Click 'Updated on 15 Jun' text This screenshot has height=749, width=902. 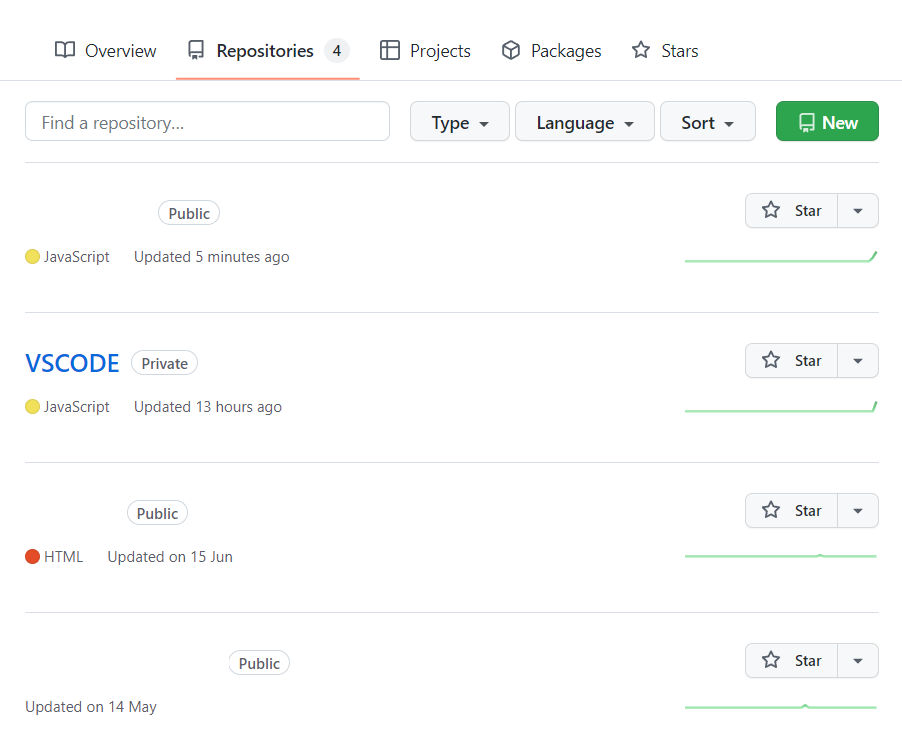(x=170, y=557)
